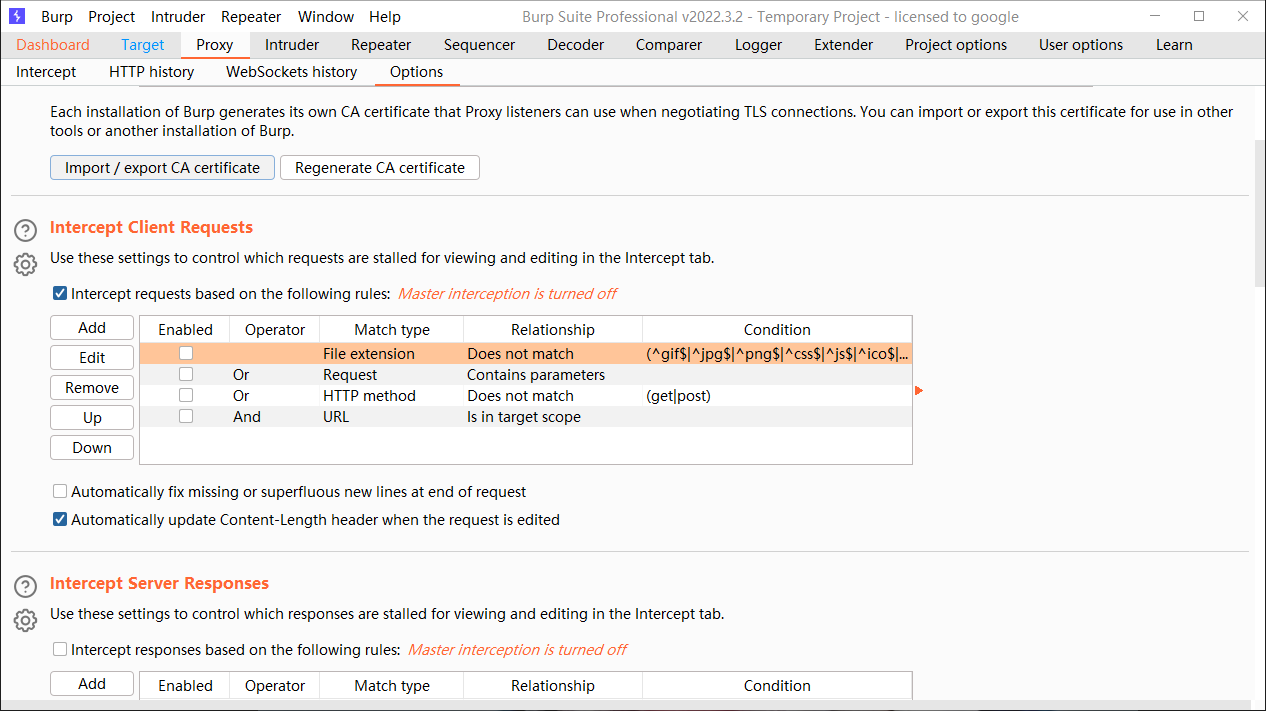This screenshot has width=1266, height=711.
Task: Open the Intruder menu in menu bar
Action: pyautogui.click(x=178, y=16)
